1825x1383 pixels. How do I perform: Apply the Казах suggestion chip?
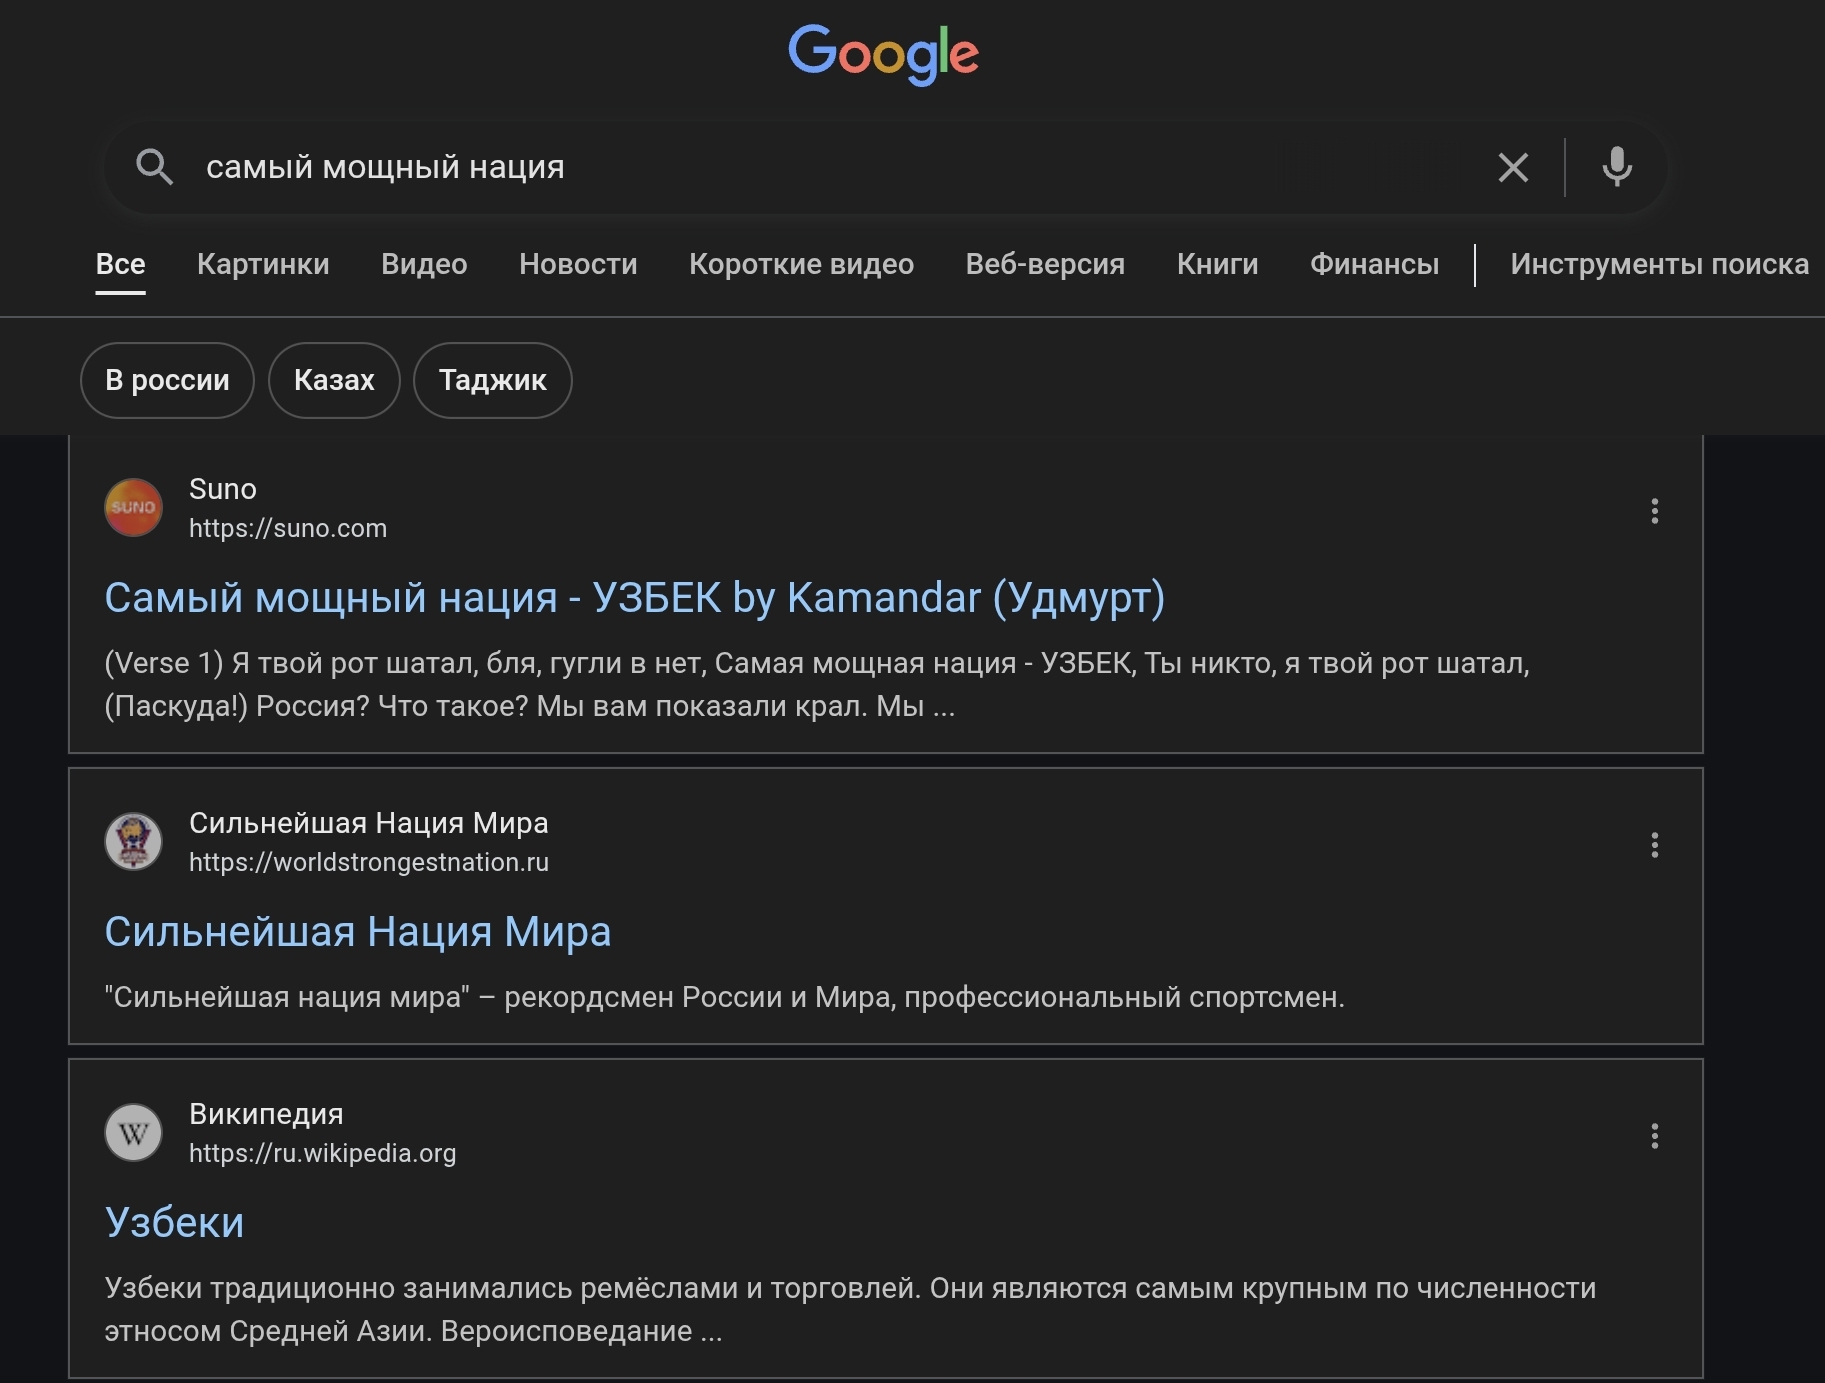(x=334, y=380)
